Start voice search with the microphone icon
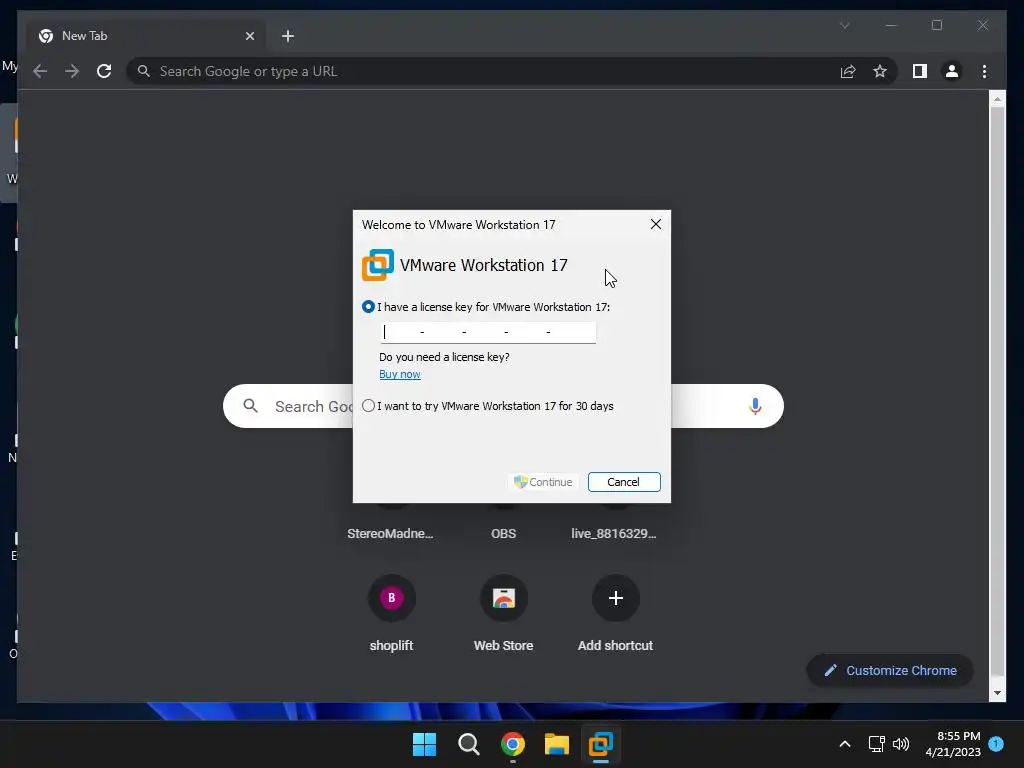The width and height of the screenshot is (1024, 768). coord(755,406)
